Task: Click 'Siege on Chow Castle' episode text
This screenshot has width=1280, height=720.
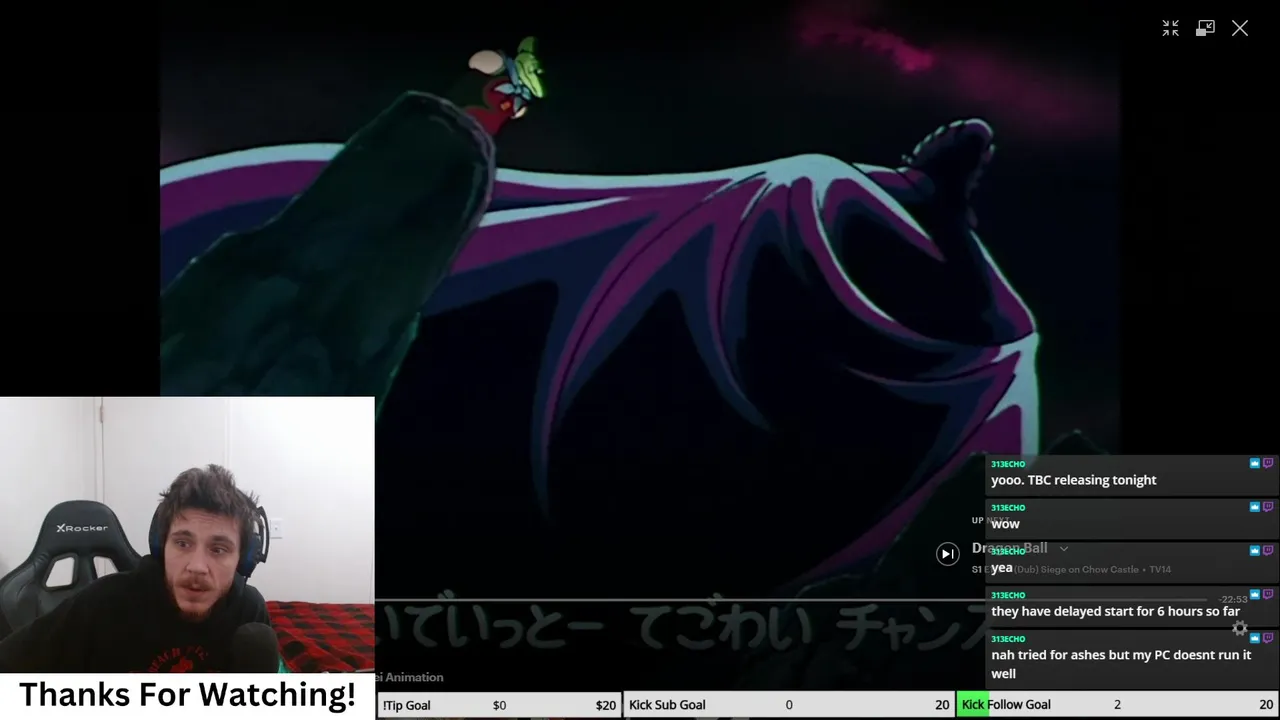Action: pyautogui.click(x=1091, y=569)
